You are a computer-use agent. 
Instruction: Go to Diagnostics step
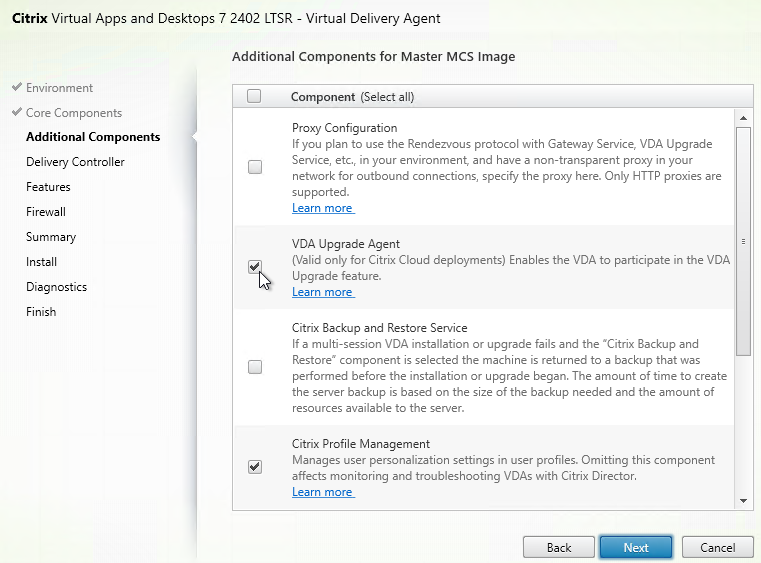pyautogui.click(x=56, y=287)
